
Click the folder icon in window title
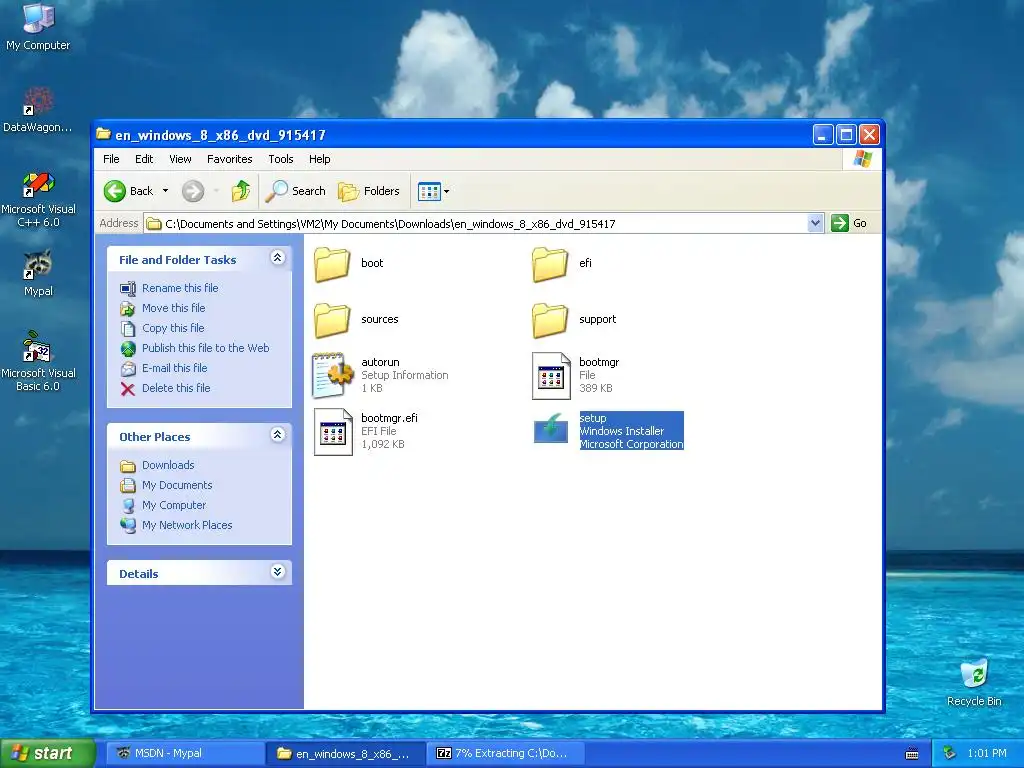103,135
